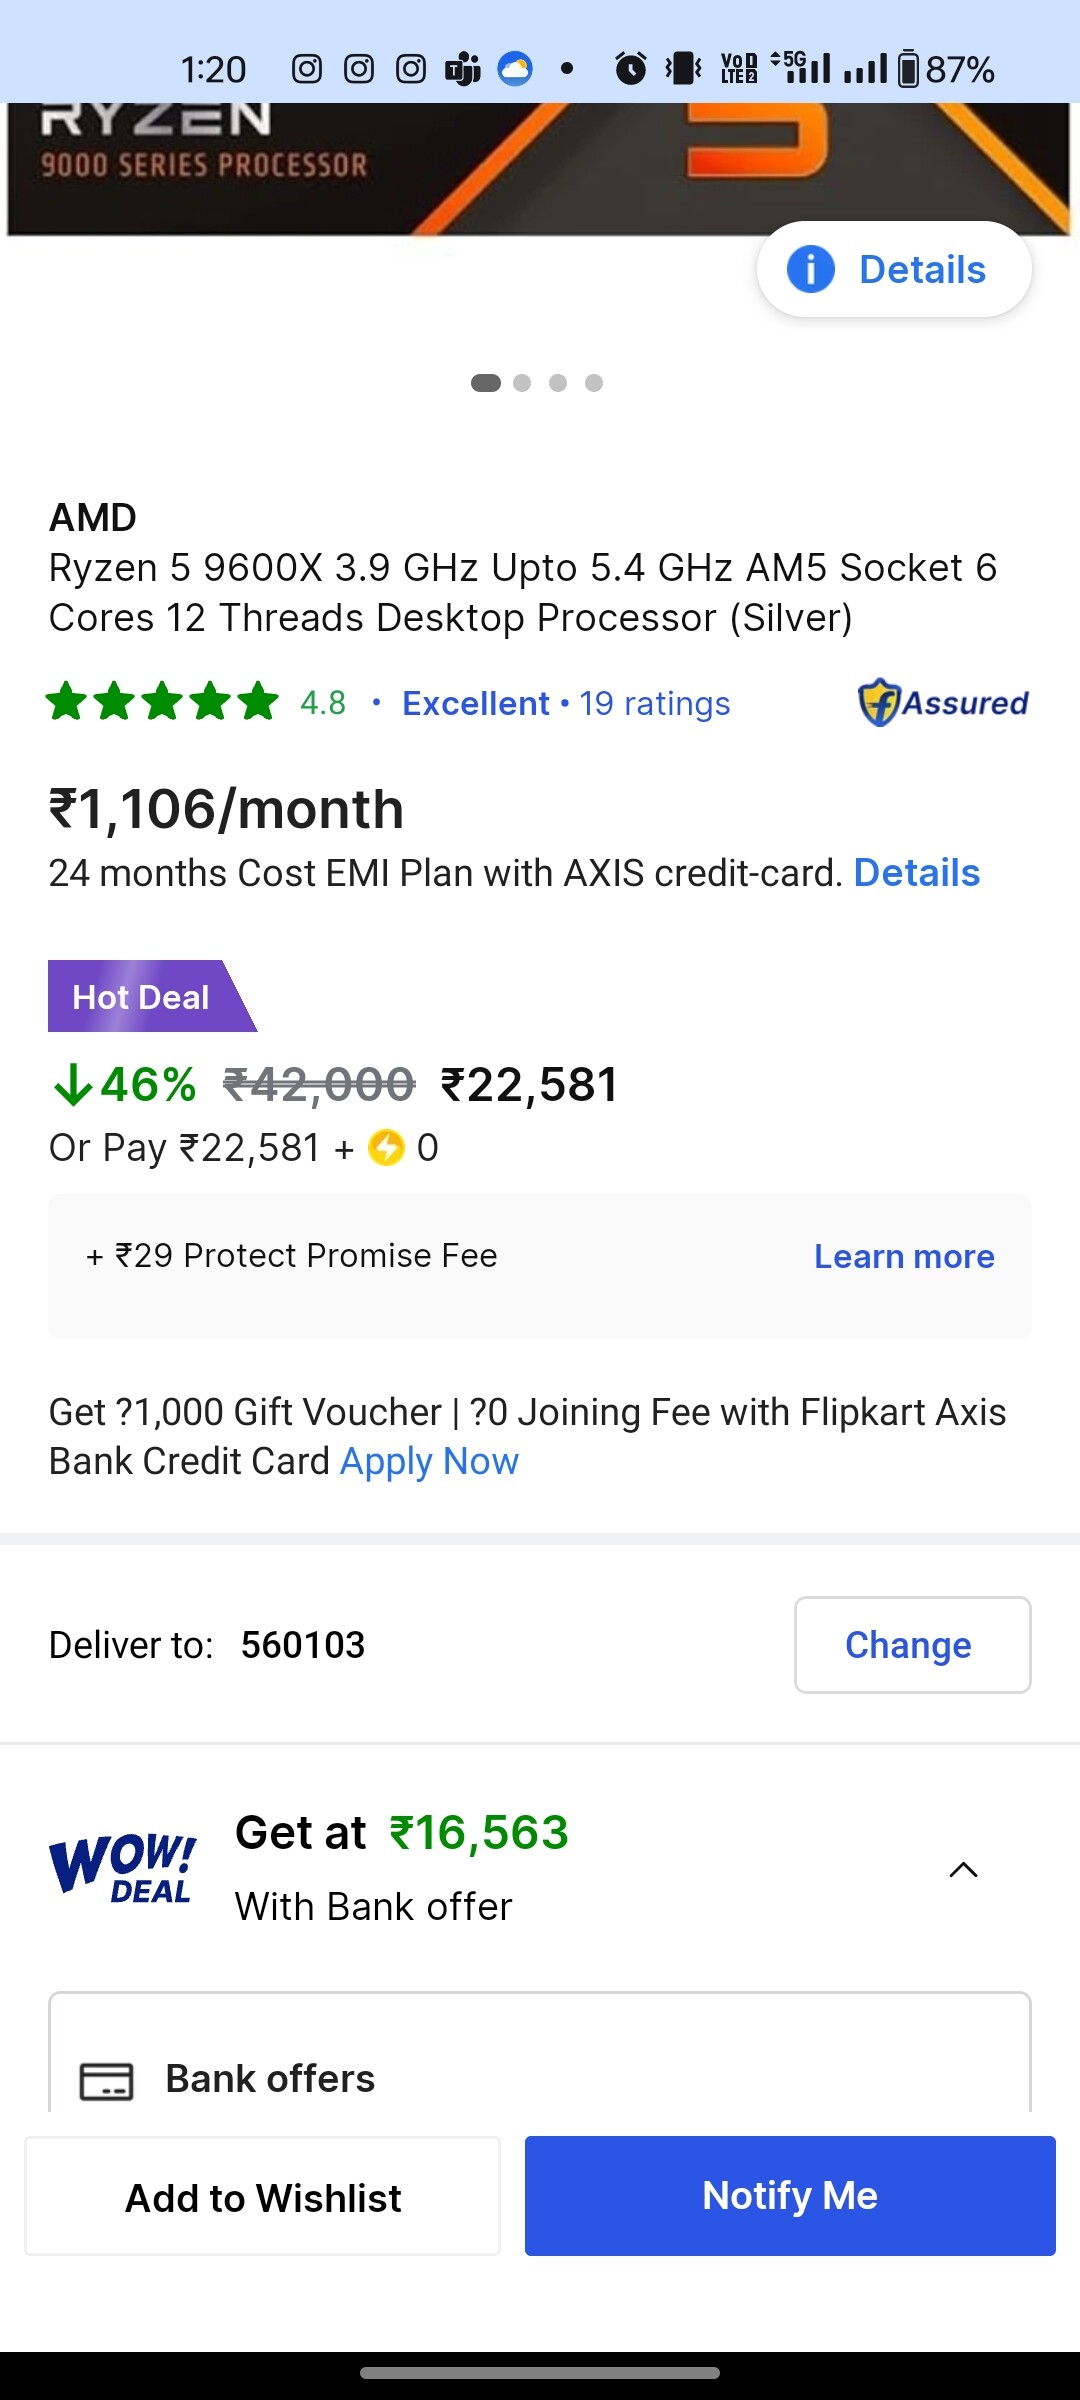The height and width of the screenshot is (2400, 1080).
Task: Open the EMI plan Details link
Action: pos(916,873)
